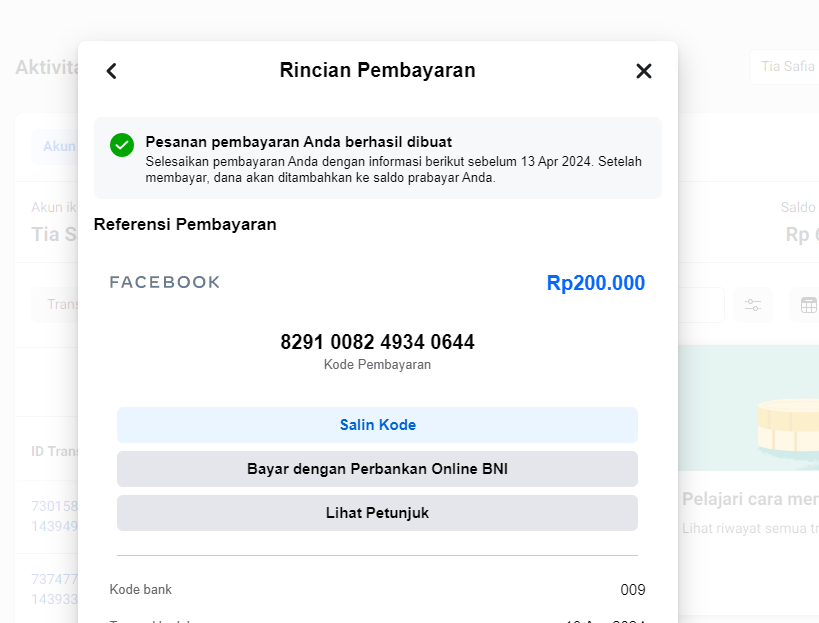The image size is (819, 623).
Task: Copy payment code with Salin Kode
Action: [377, 425]
